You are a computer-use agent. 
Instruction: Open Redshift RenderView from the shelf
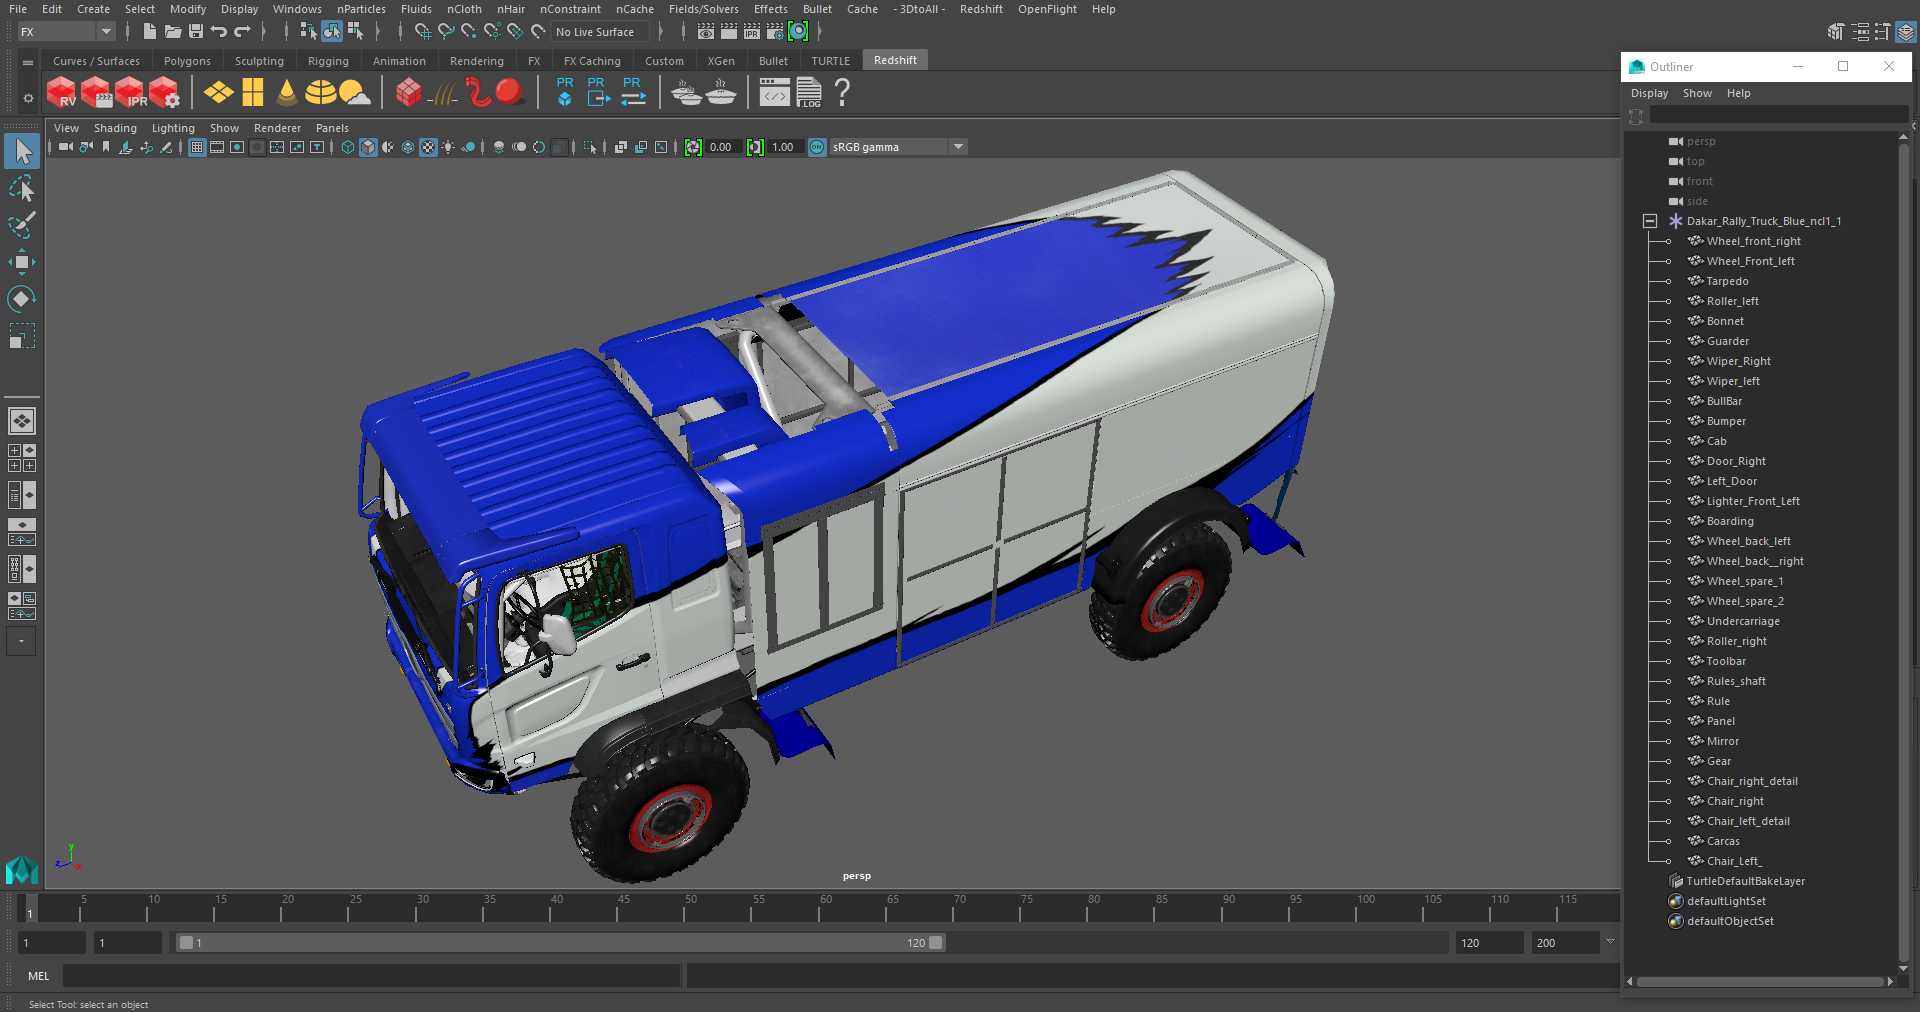pos(61,93)
